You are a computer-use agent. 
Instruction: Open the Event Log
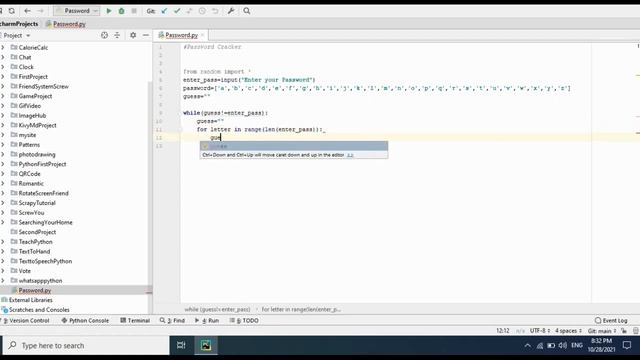(611, 320)
